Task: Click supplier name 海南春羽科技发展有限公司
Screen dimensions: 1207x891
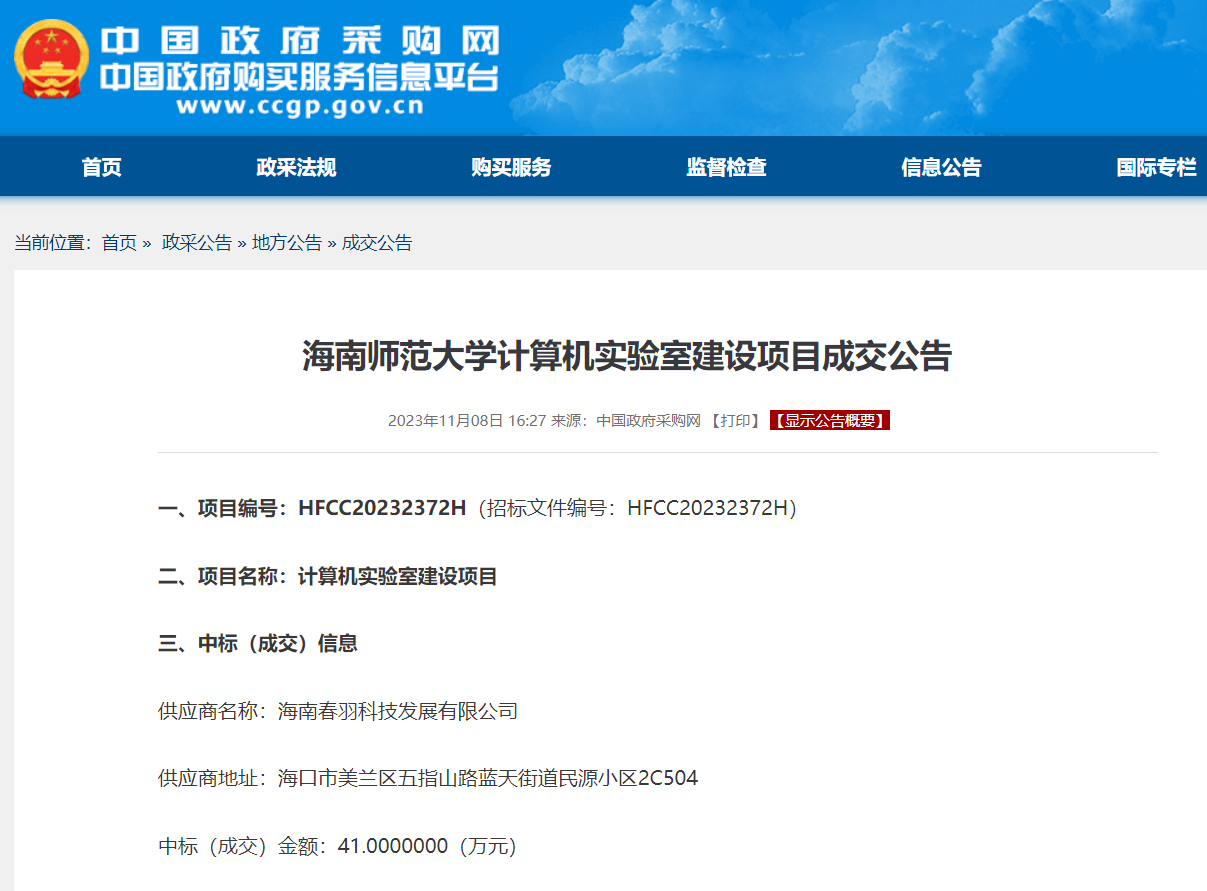Action: tap(398, 712)
